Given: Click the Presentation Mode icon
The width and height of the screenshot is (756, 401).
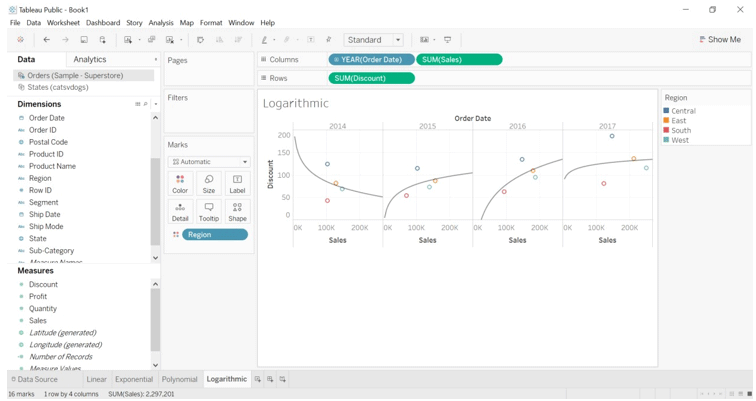Looking at the screenshot, I should 447,40.
